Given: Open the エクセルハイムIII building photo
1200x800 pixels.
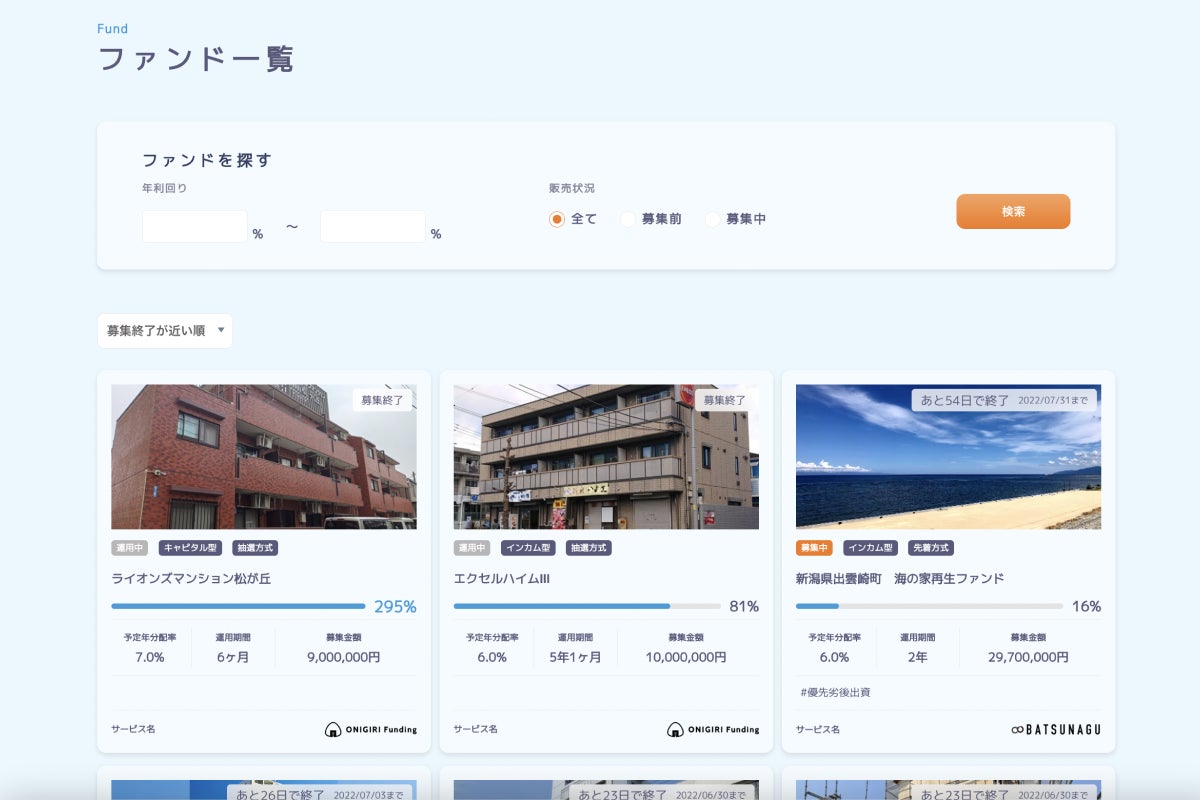Looking at the screenshot, I should click(x=606, y=457).
